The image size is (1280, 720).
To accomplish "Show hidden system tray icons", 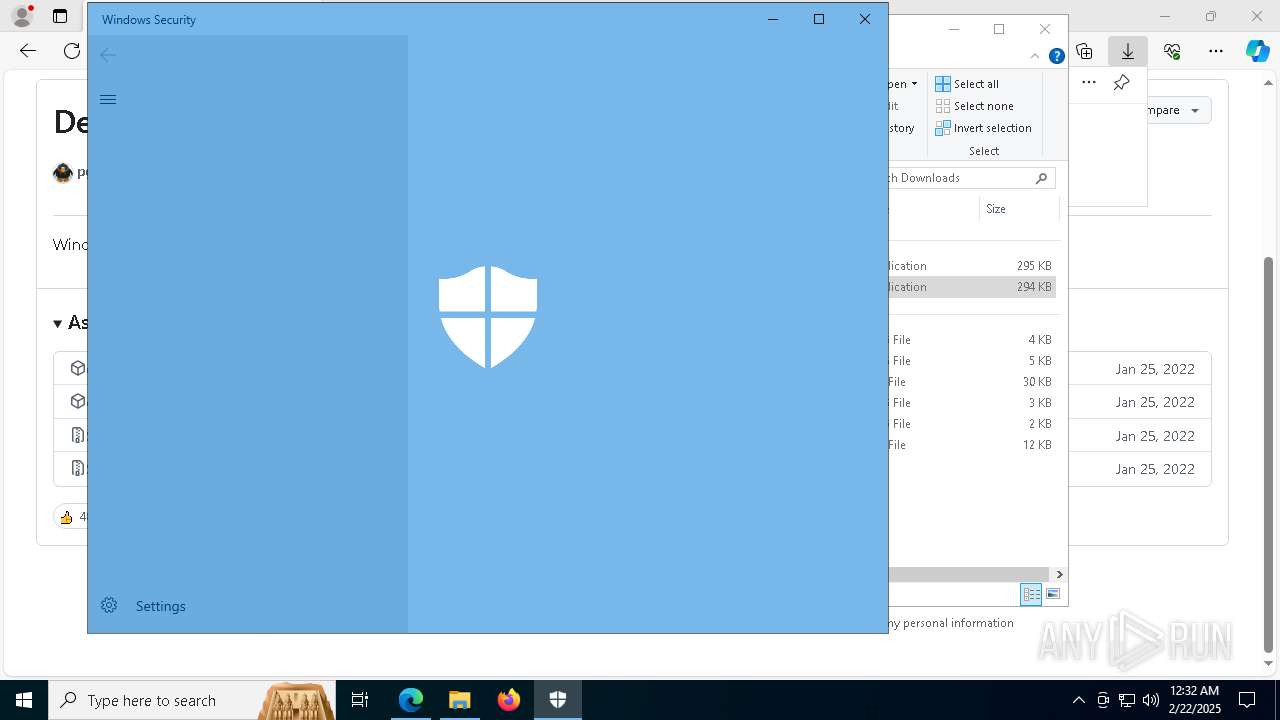I will 1078,700.
